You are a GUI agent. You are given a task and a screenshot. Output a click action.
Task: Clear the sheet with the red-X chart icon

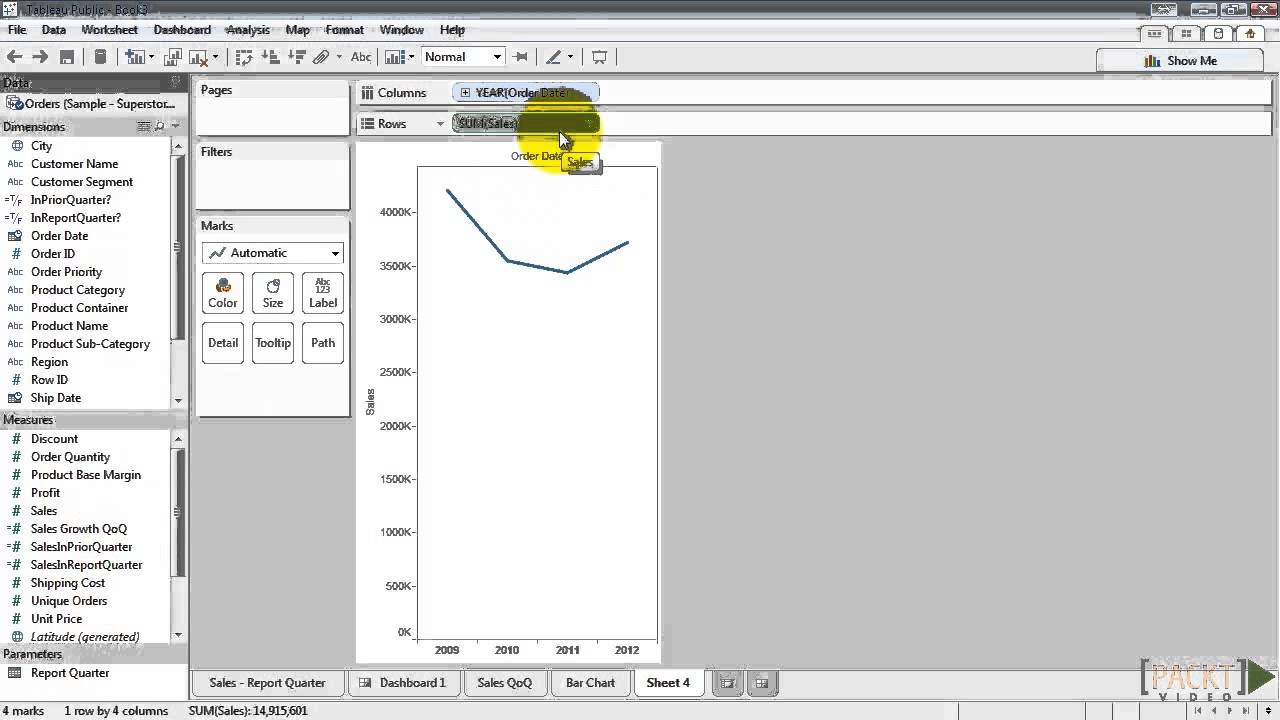pos(198,57)
